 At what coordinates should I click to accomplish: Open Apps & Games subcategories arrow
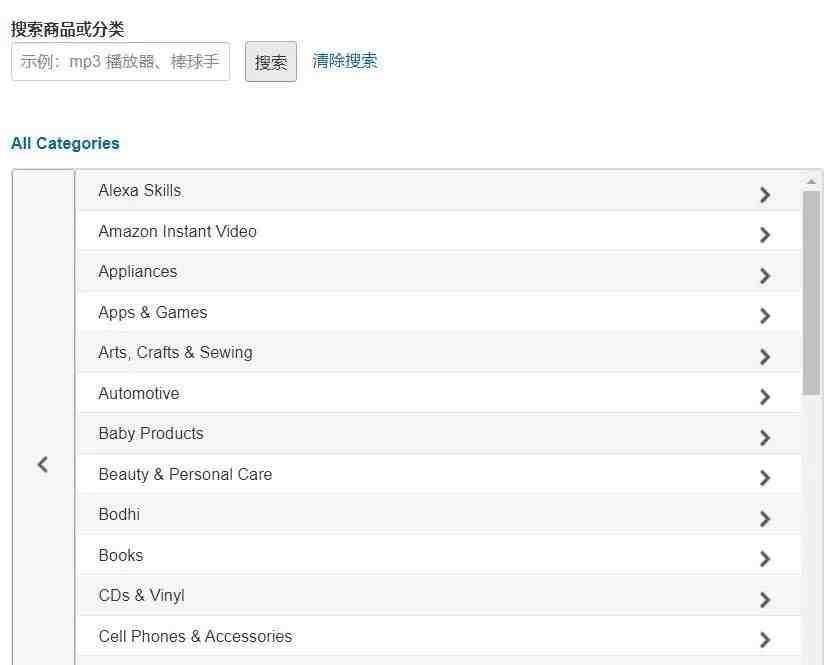coord(765,316)
